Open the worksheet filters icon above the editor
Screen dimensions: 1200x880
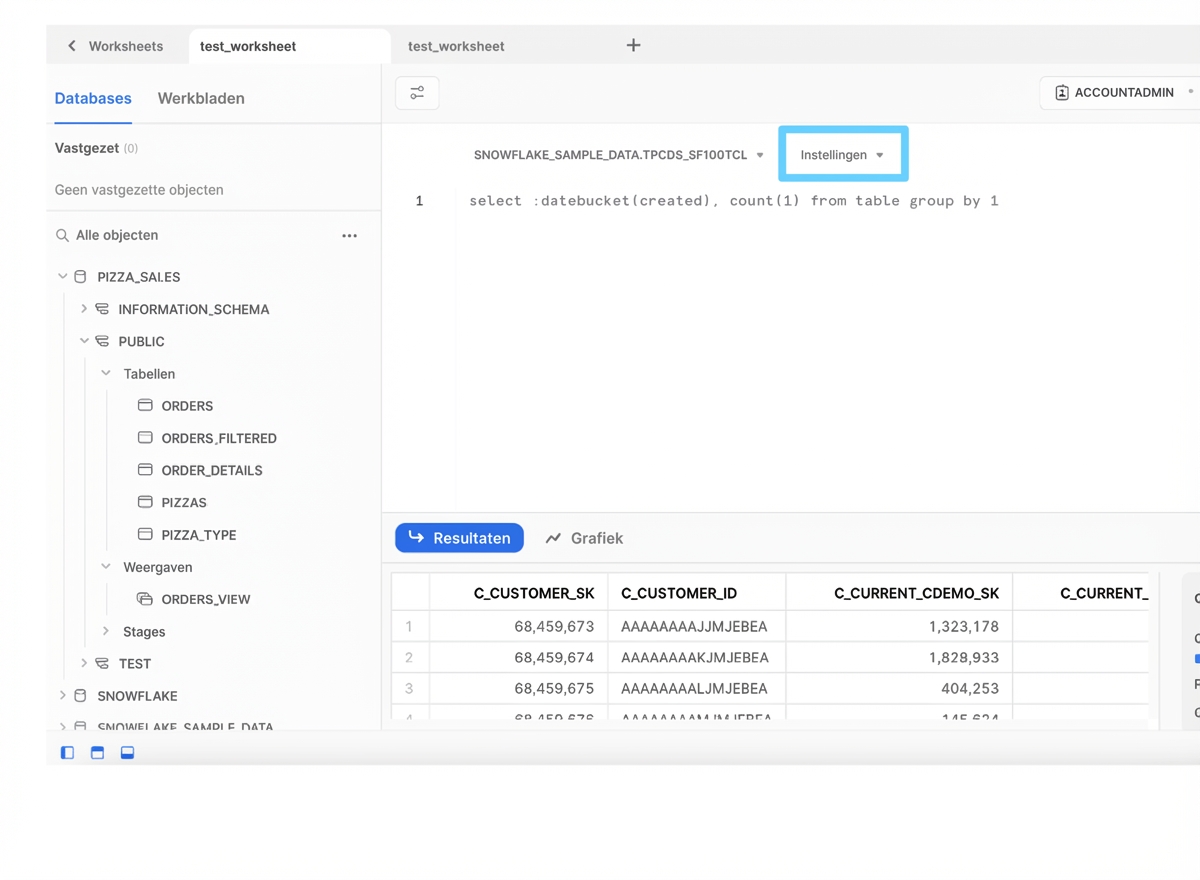coord(416,92)
